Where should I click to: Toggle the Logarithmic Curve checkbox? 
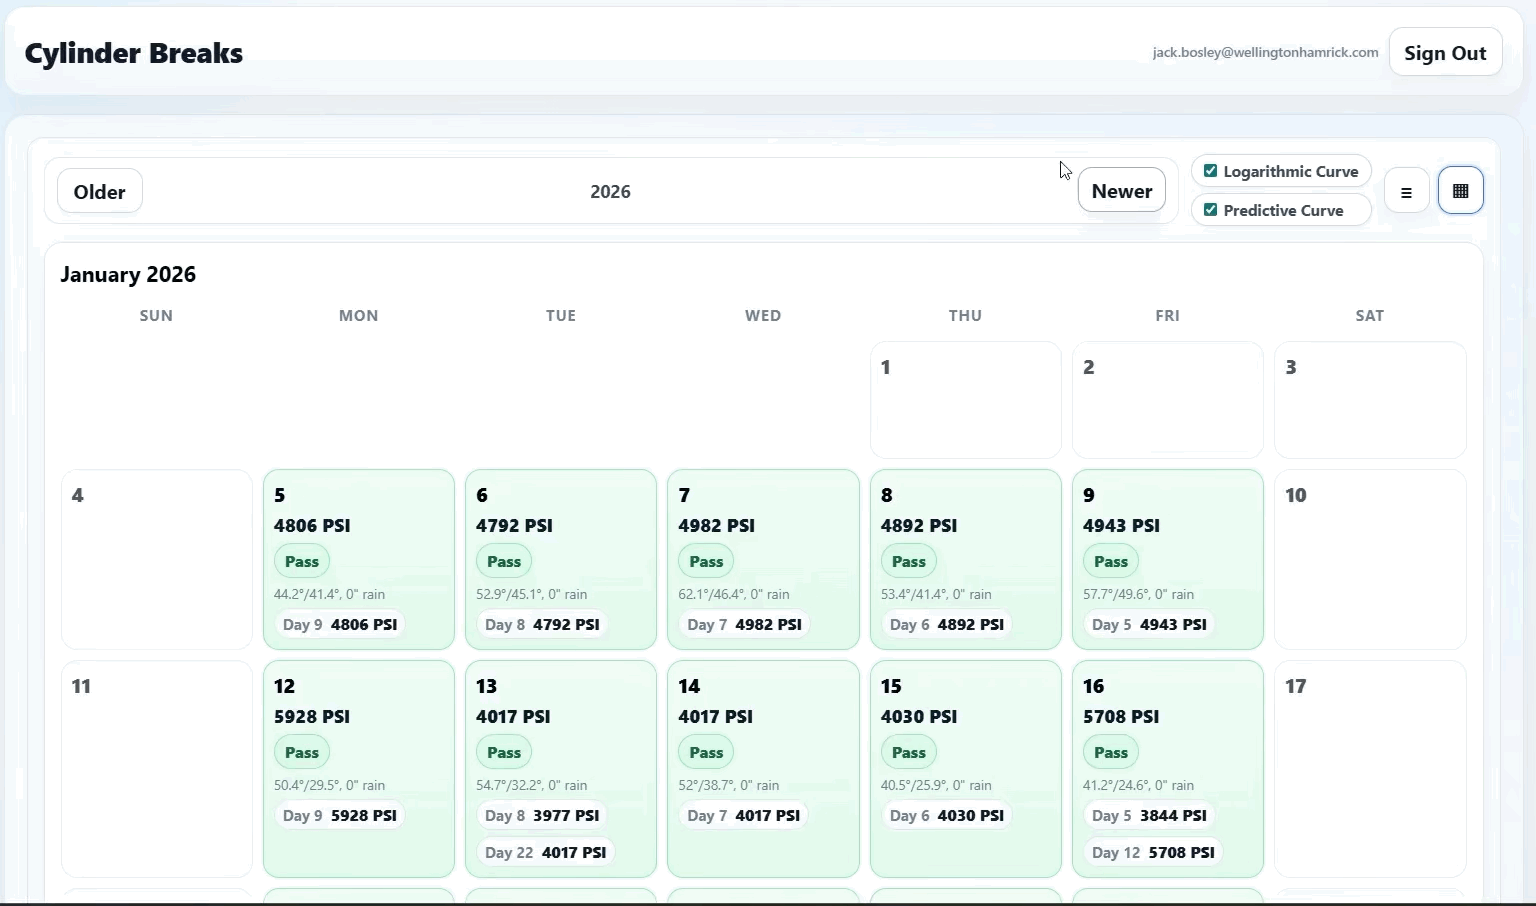(x=1211, y=171)
